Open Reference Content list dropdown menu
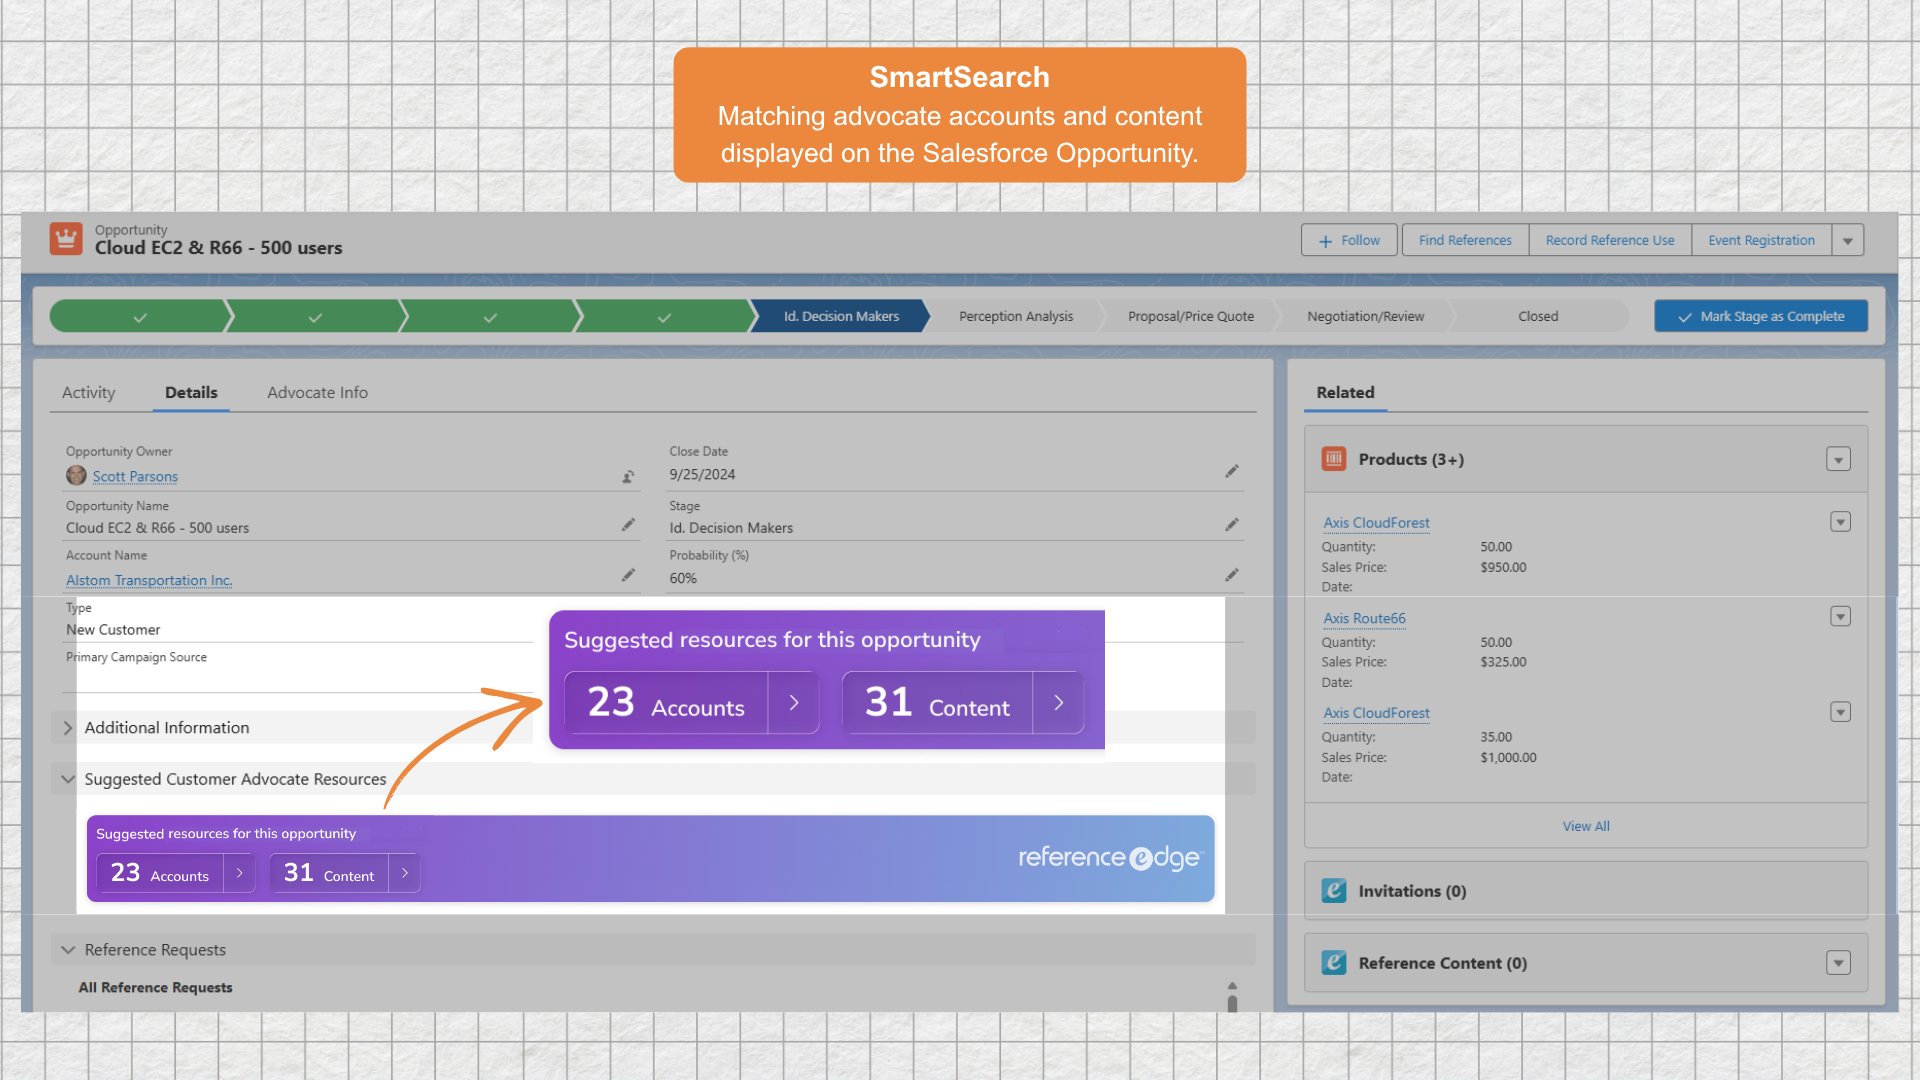1920x1080 pixels. pyautogui.click(x=1838, y=963)
